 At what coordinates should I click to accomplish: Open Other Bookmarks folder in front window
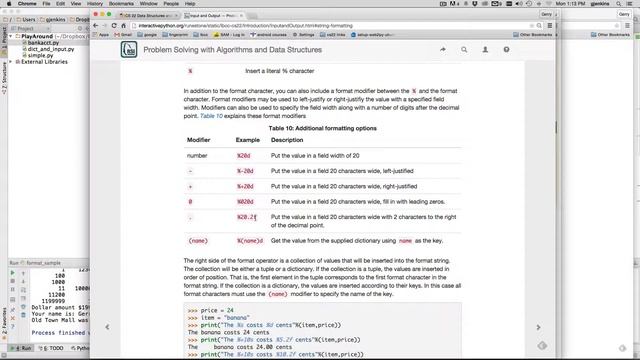pos(533,35)
